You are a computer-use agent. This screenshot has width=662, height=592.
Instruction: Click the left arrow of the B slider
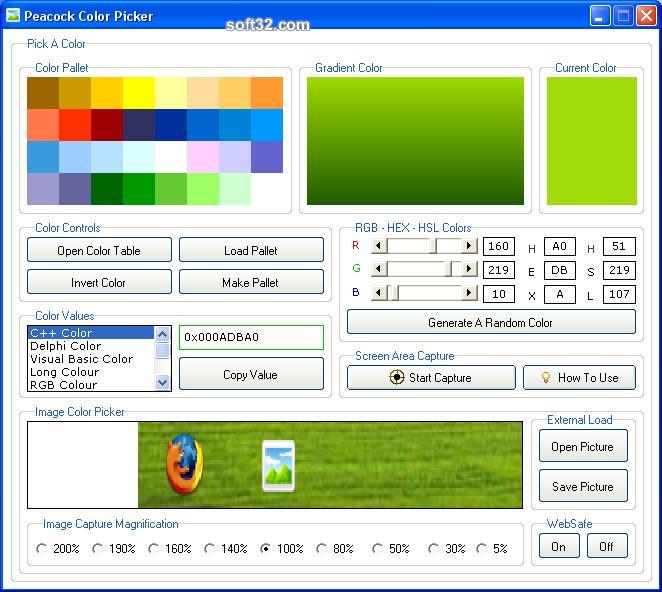click(379, 293)
